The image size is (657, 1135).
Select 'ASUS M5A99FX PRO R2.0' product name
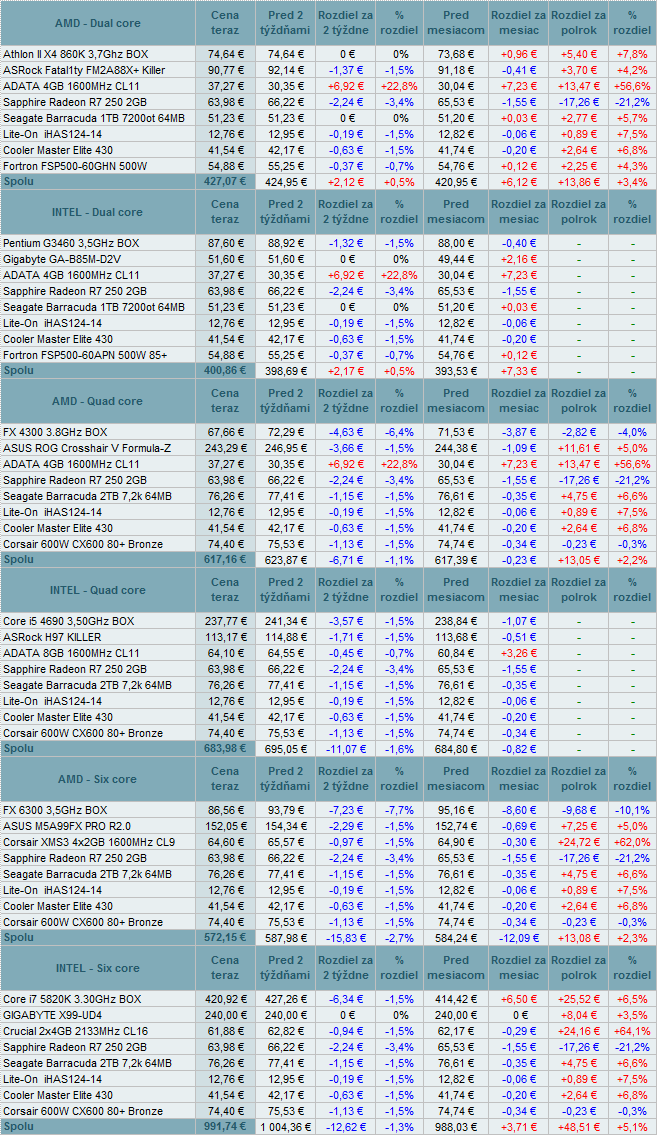pyautogui.click(x=67, y=826)
